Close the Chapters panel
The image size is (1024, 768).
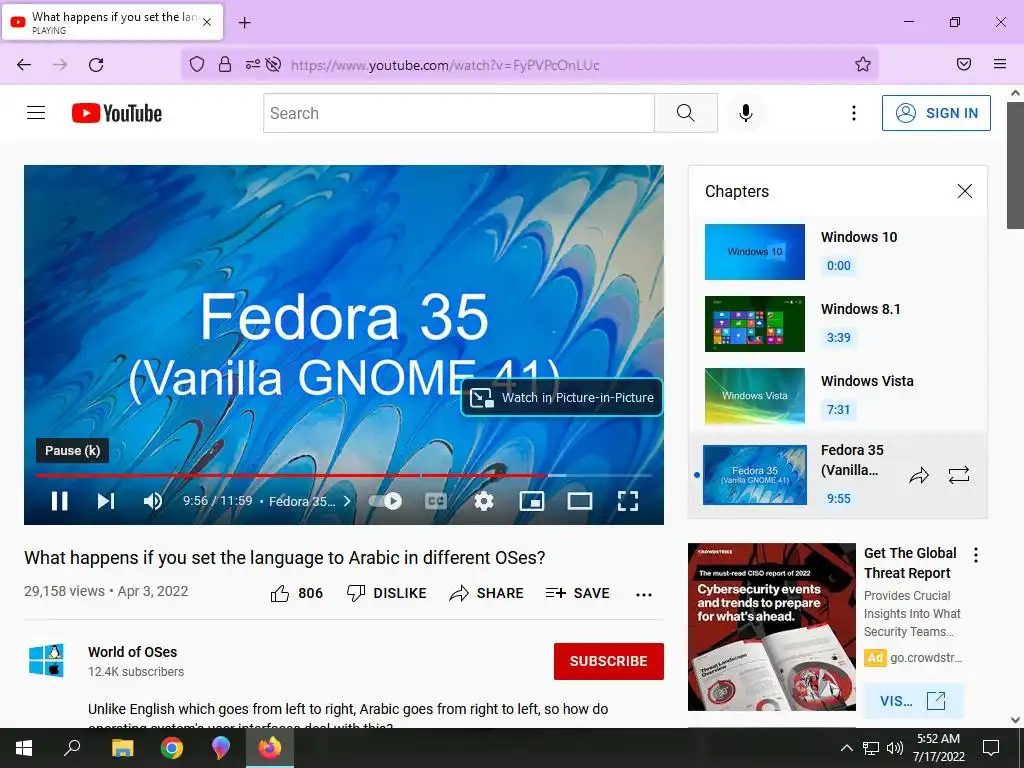965,191
